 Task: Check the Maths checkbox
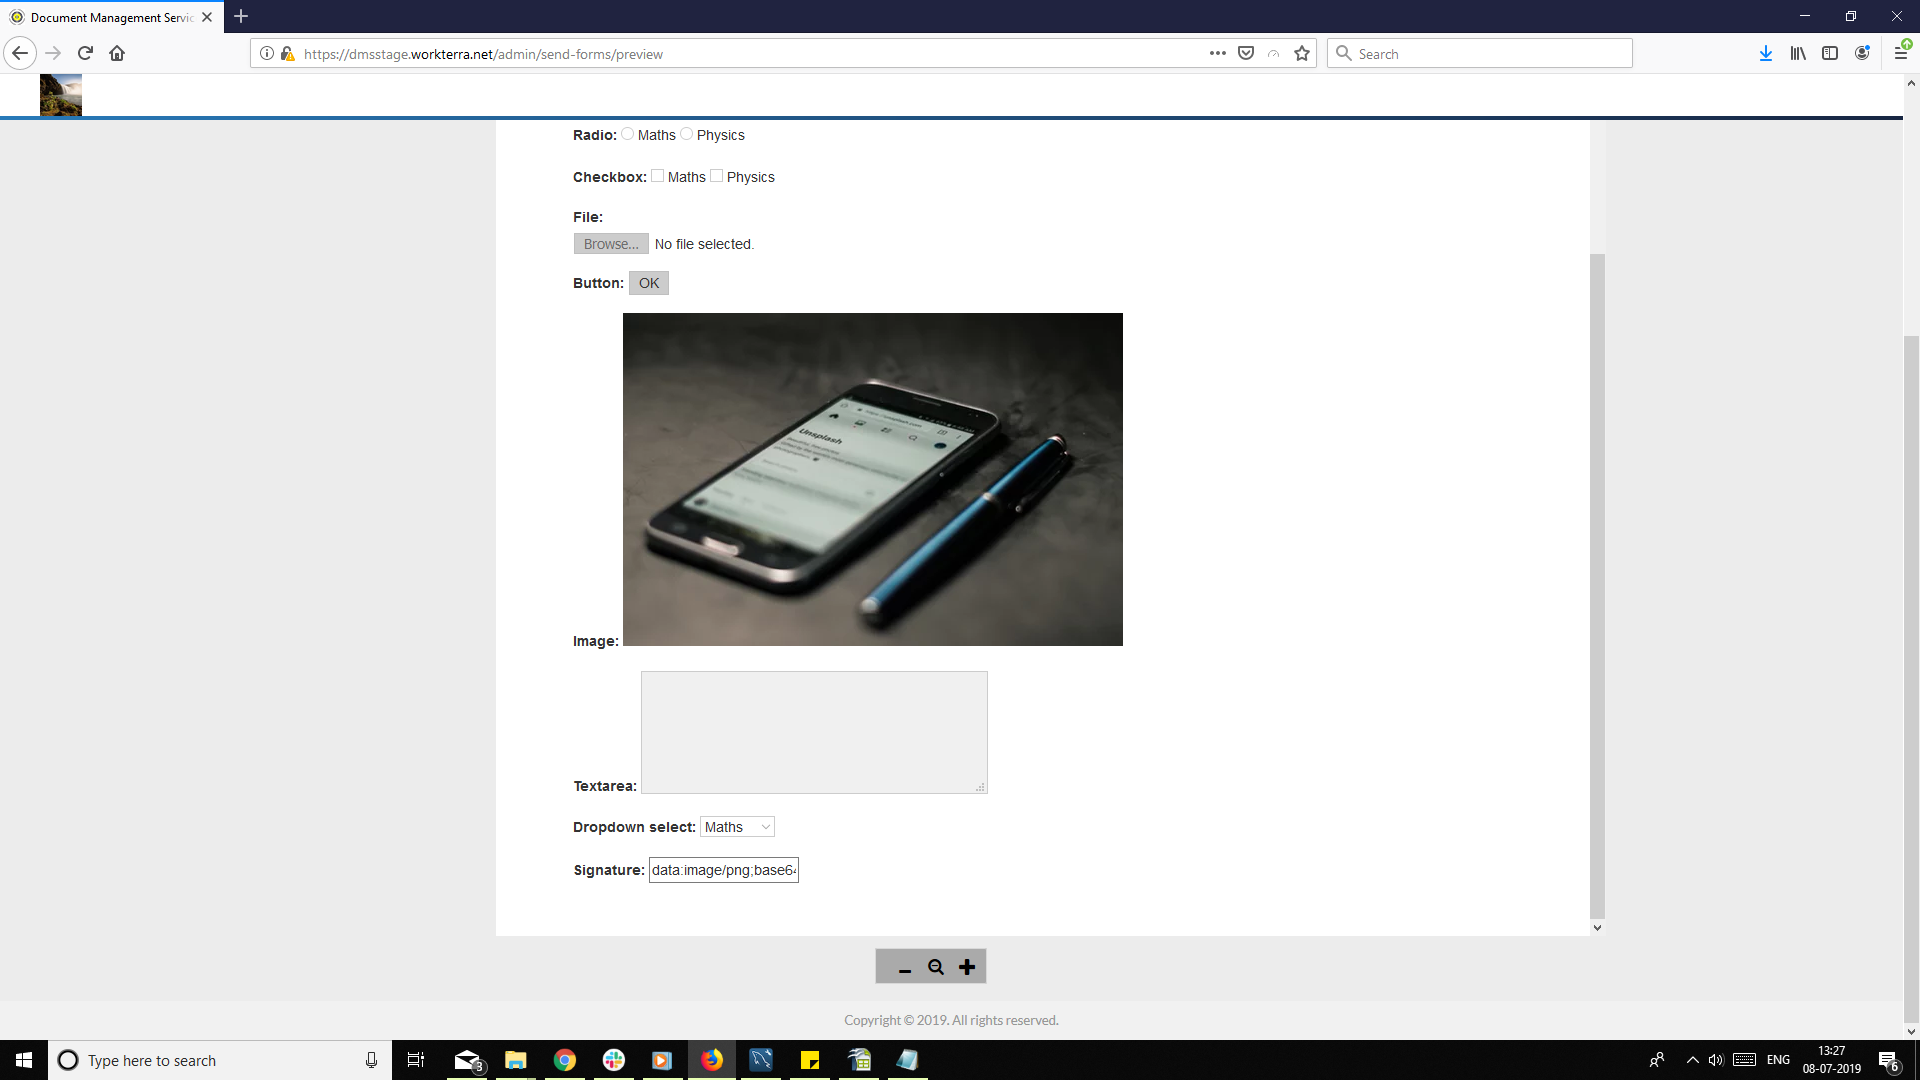click(x=658, y=176)
